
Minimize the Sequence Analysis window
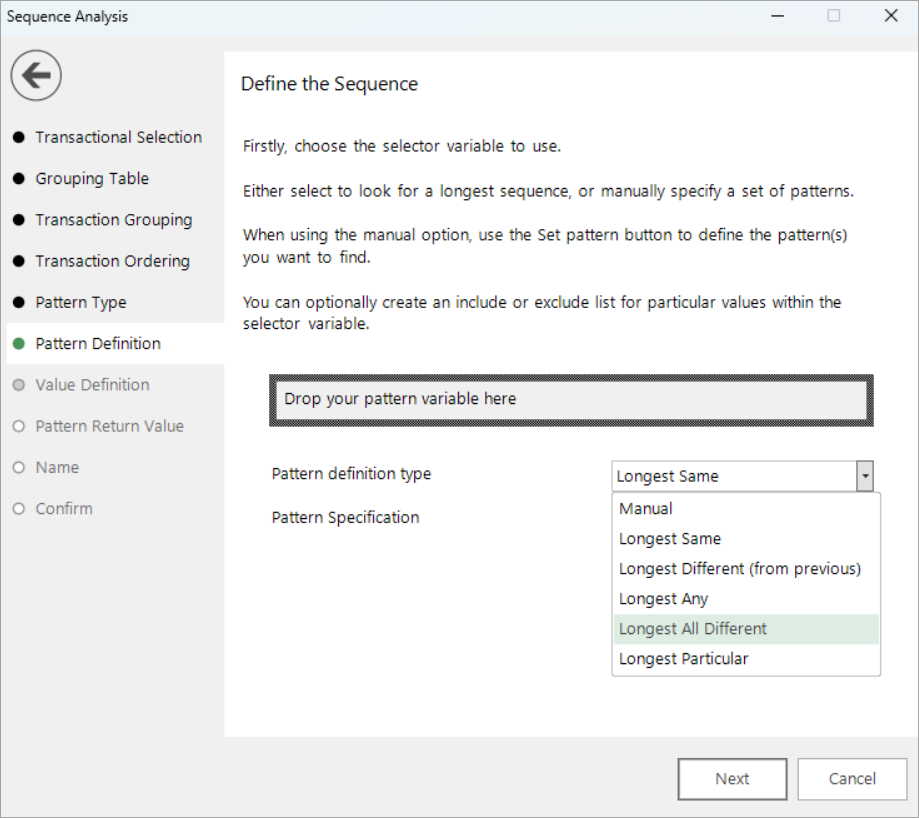777,16
